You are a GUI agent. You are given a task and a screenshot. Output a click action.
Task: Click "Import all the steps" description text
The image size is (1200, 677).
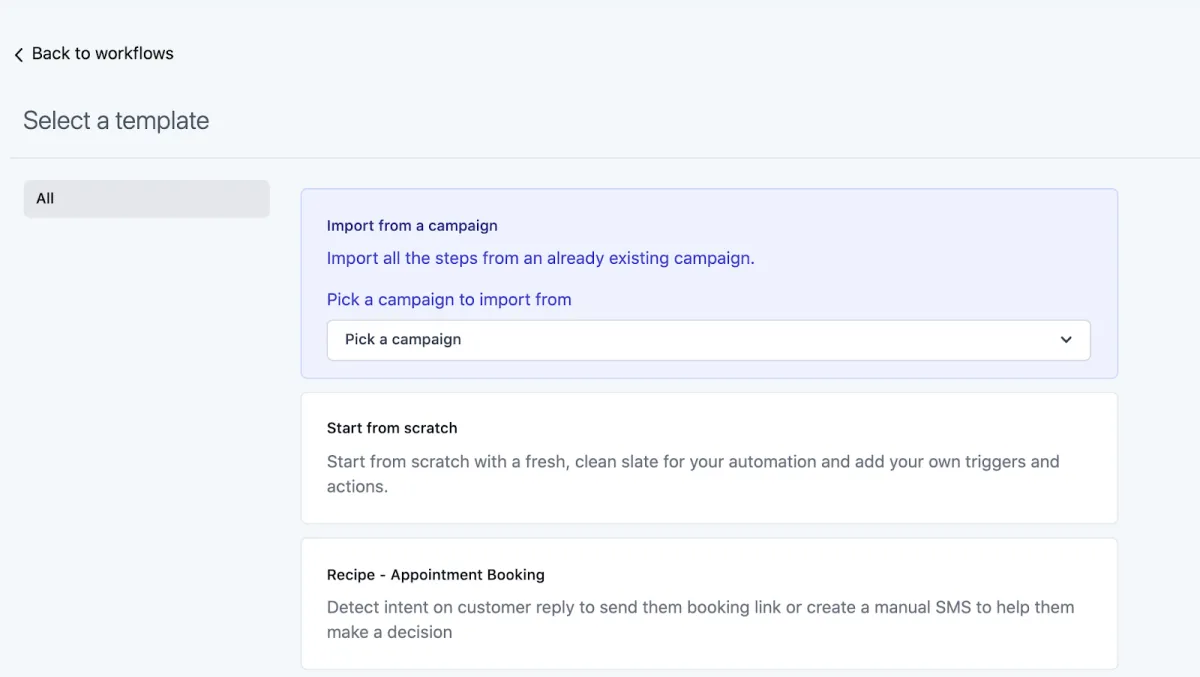click(540, 258)
